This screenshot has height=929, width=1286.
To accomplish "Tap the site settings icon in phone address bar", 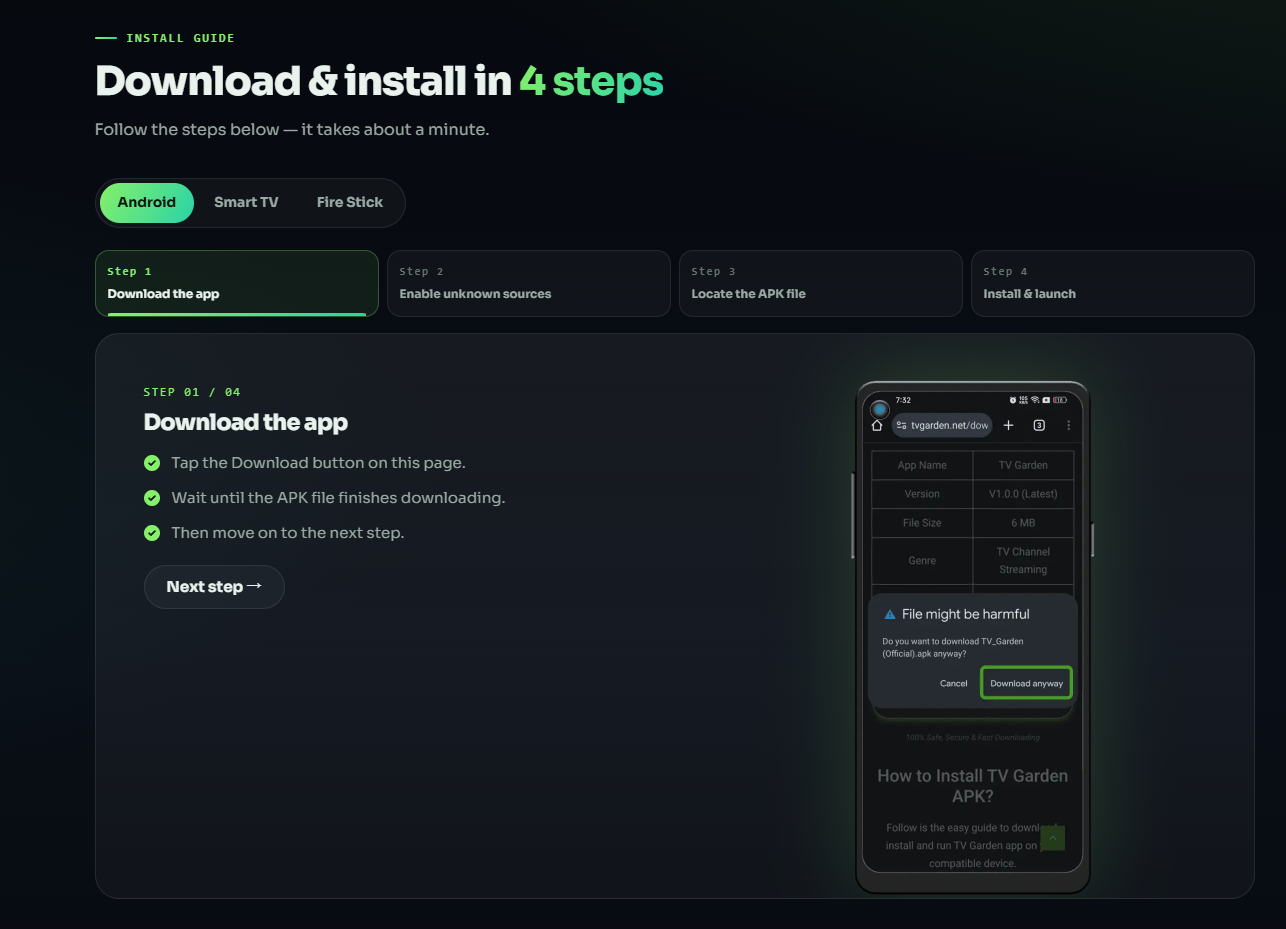I will 902,425.
